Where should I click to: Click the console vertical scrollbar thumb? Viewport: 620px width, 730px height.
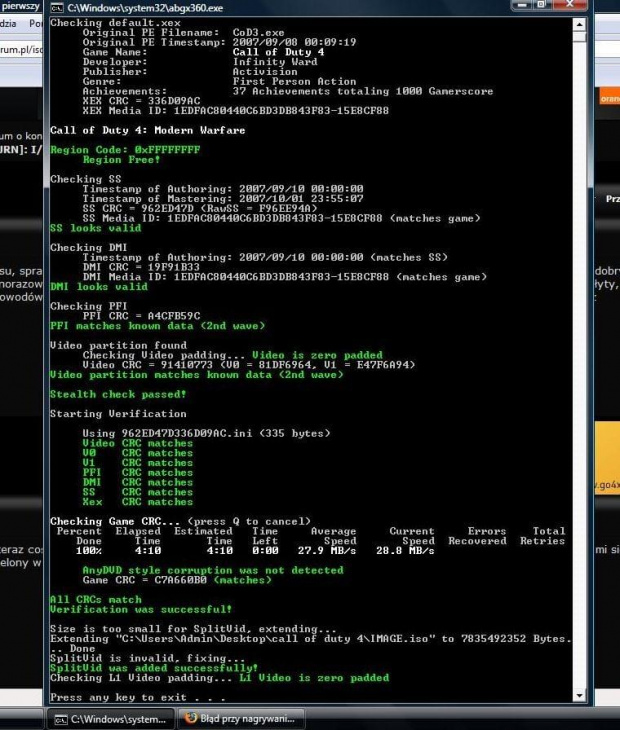tap(580, 37)
